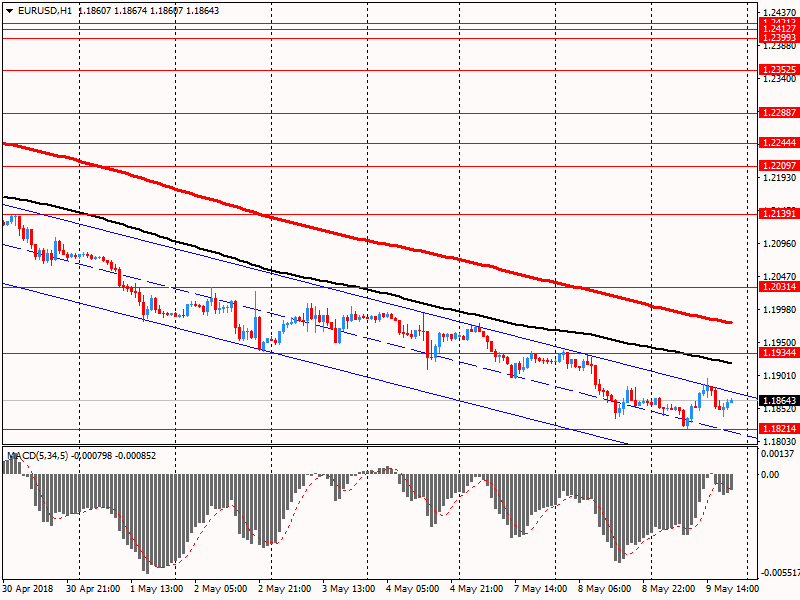The width and height of the screenshot is (800, 600).
Task: Click price scale value 1.23400
Action: pyautogui.click(x=780, y=79)
